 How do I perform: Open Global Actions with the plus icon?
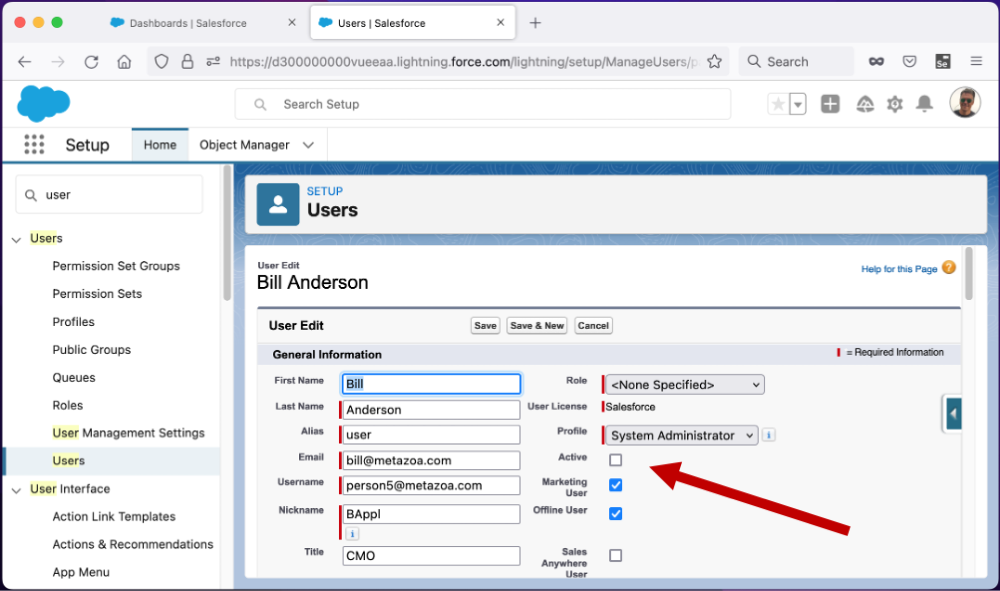830,103
